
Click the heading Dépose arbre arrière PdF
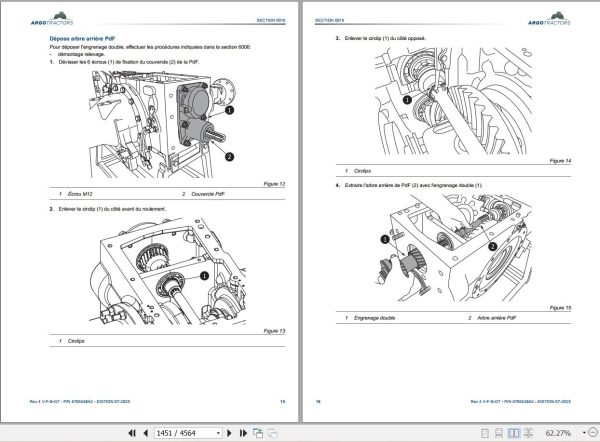[82, 39]
